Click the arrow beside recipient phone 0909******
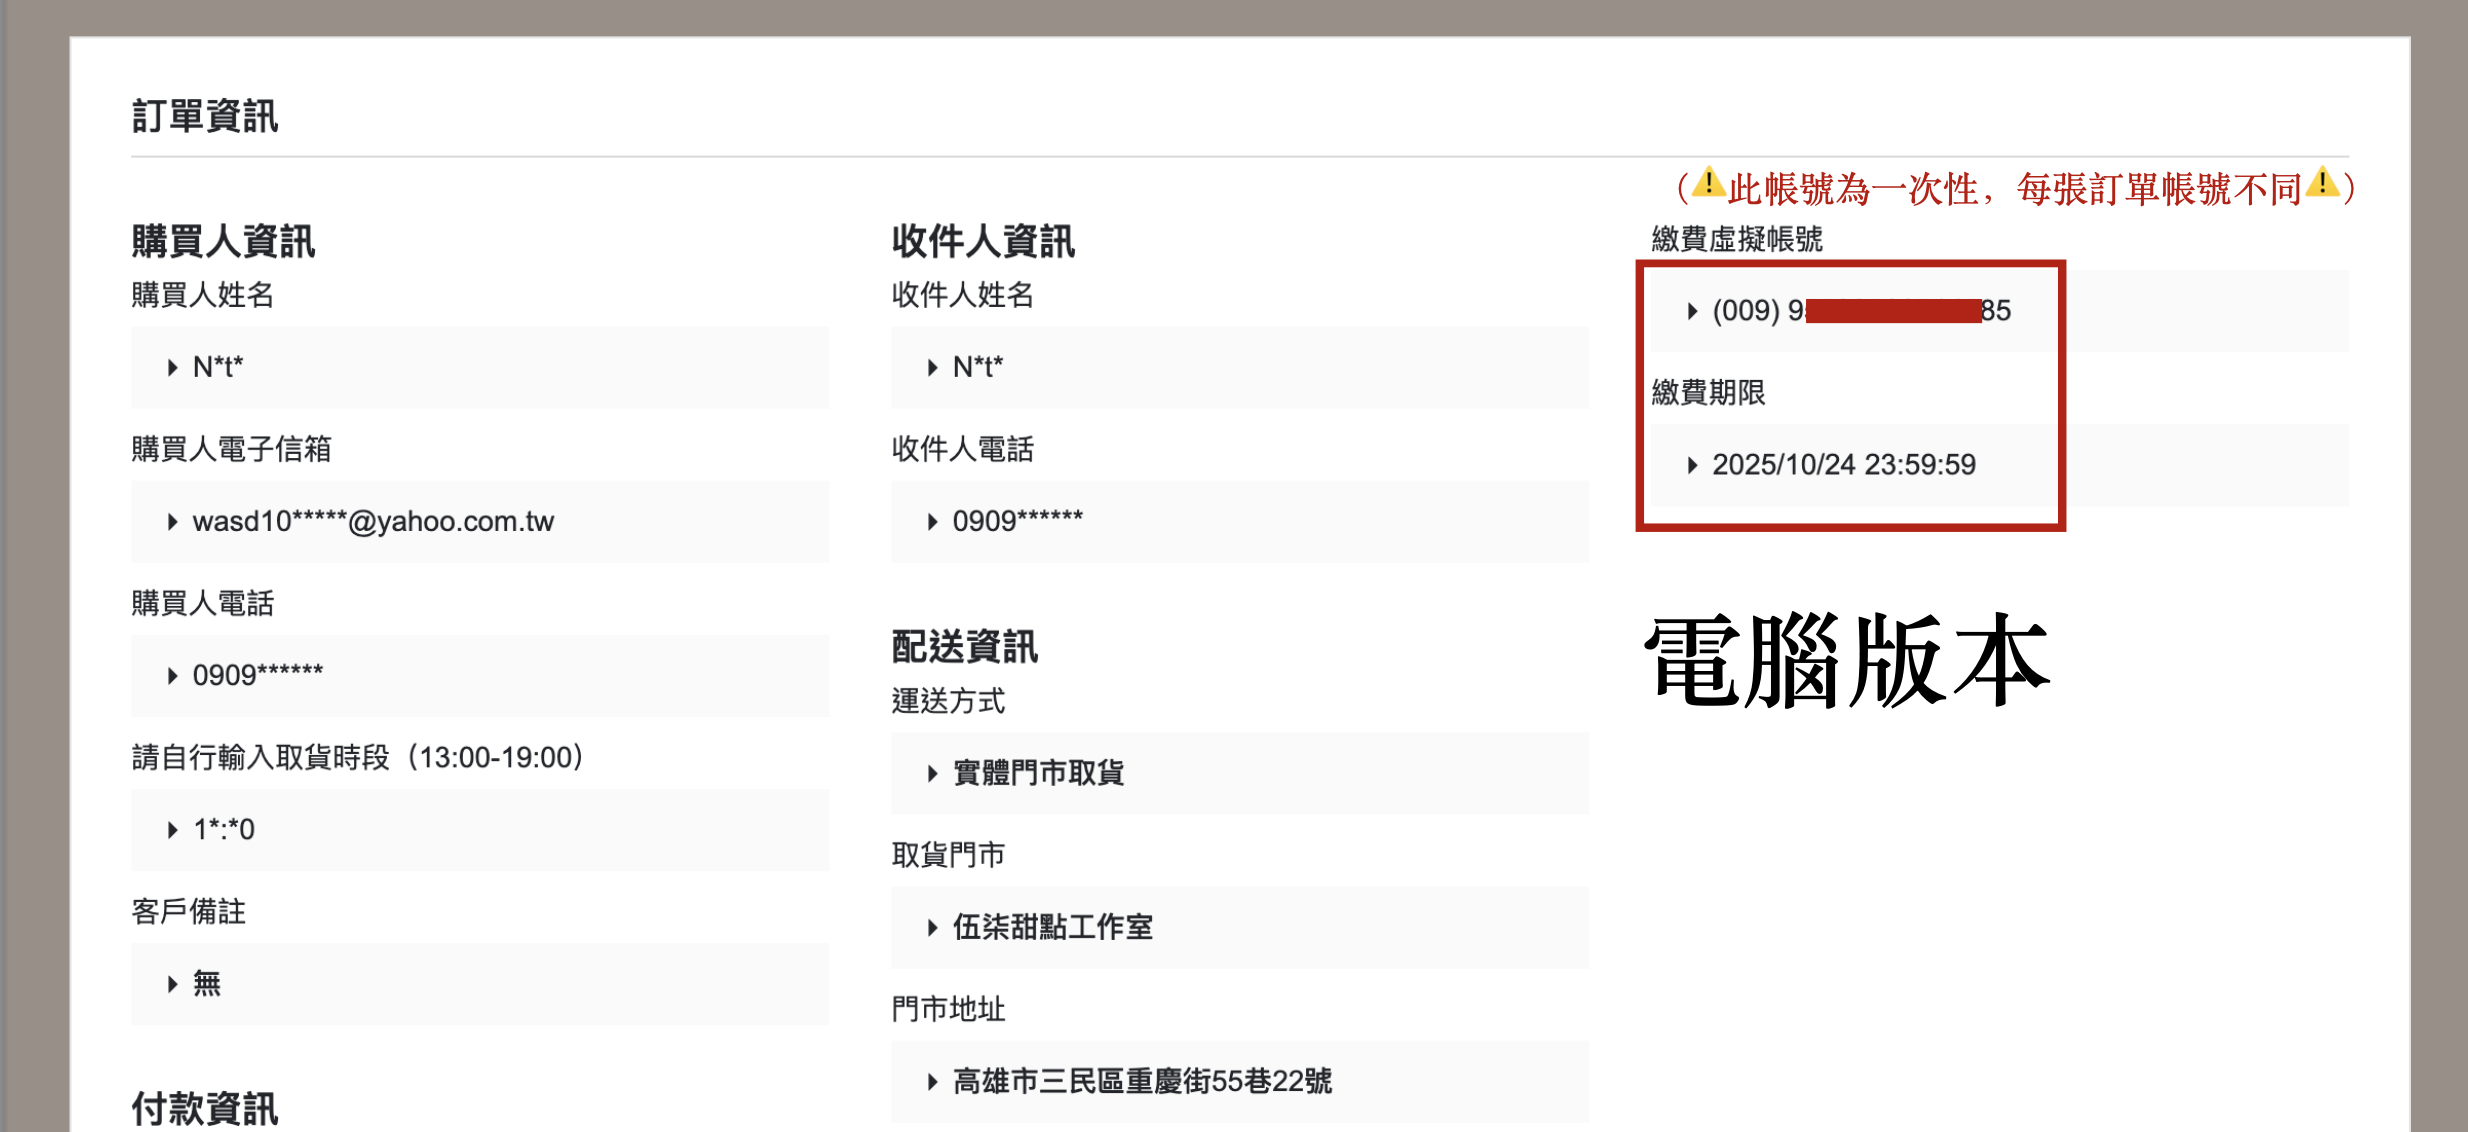Viewport: 2468px width, 1132px height. [933, 522]
